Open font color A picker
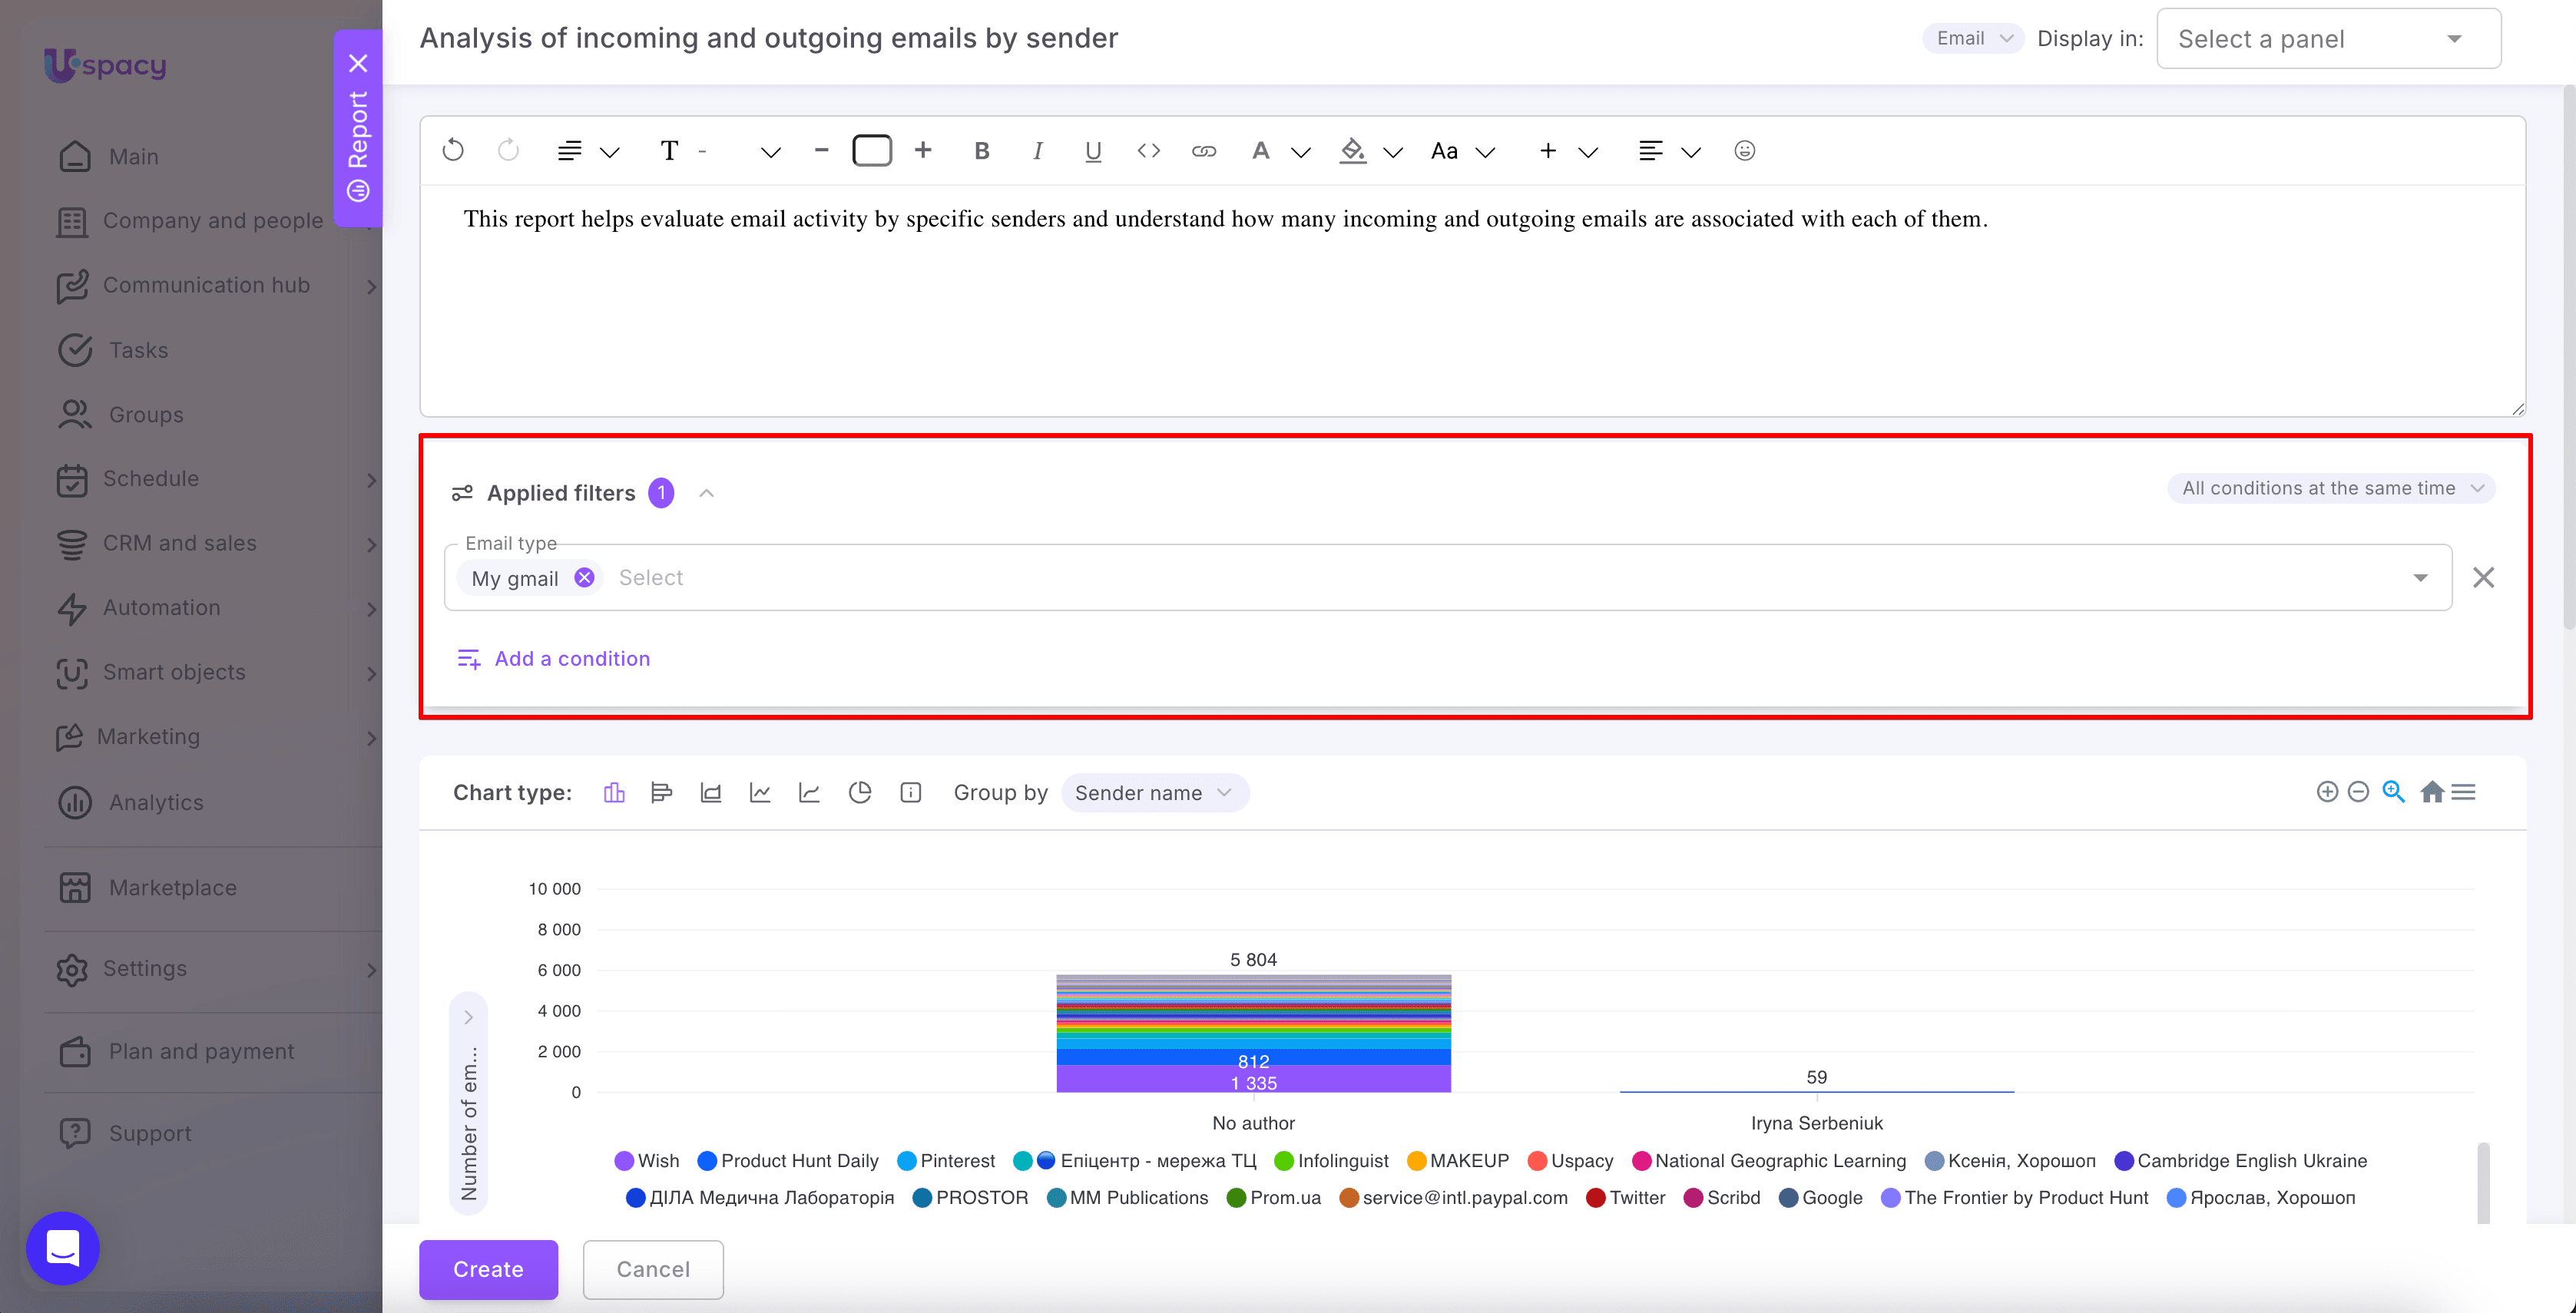 1260,151
